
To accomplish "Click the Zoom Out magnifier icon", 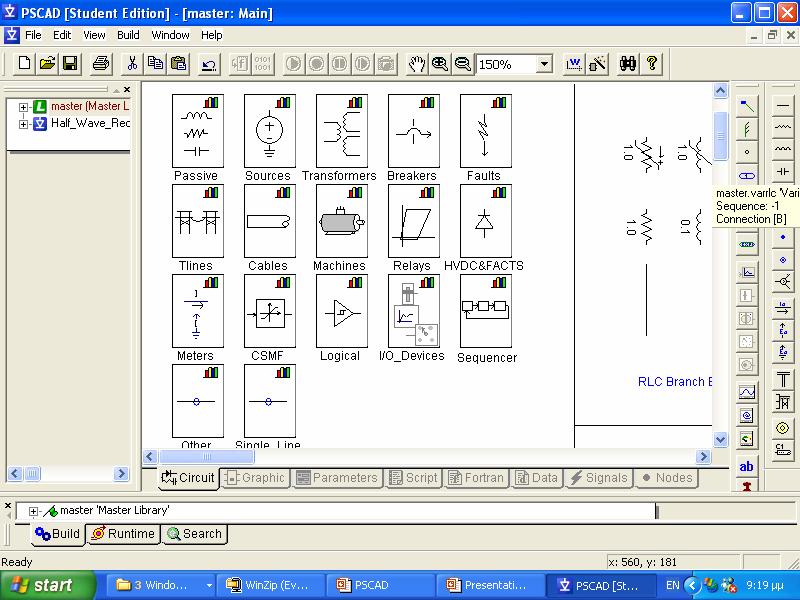I will pyautogui.click(x=462, y=64).
